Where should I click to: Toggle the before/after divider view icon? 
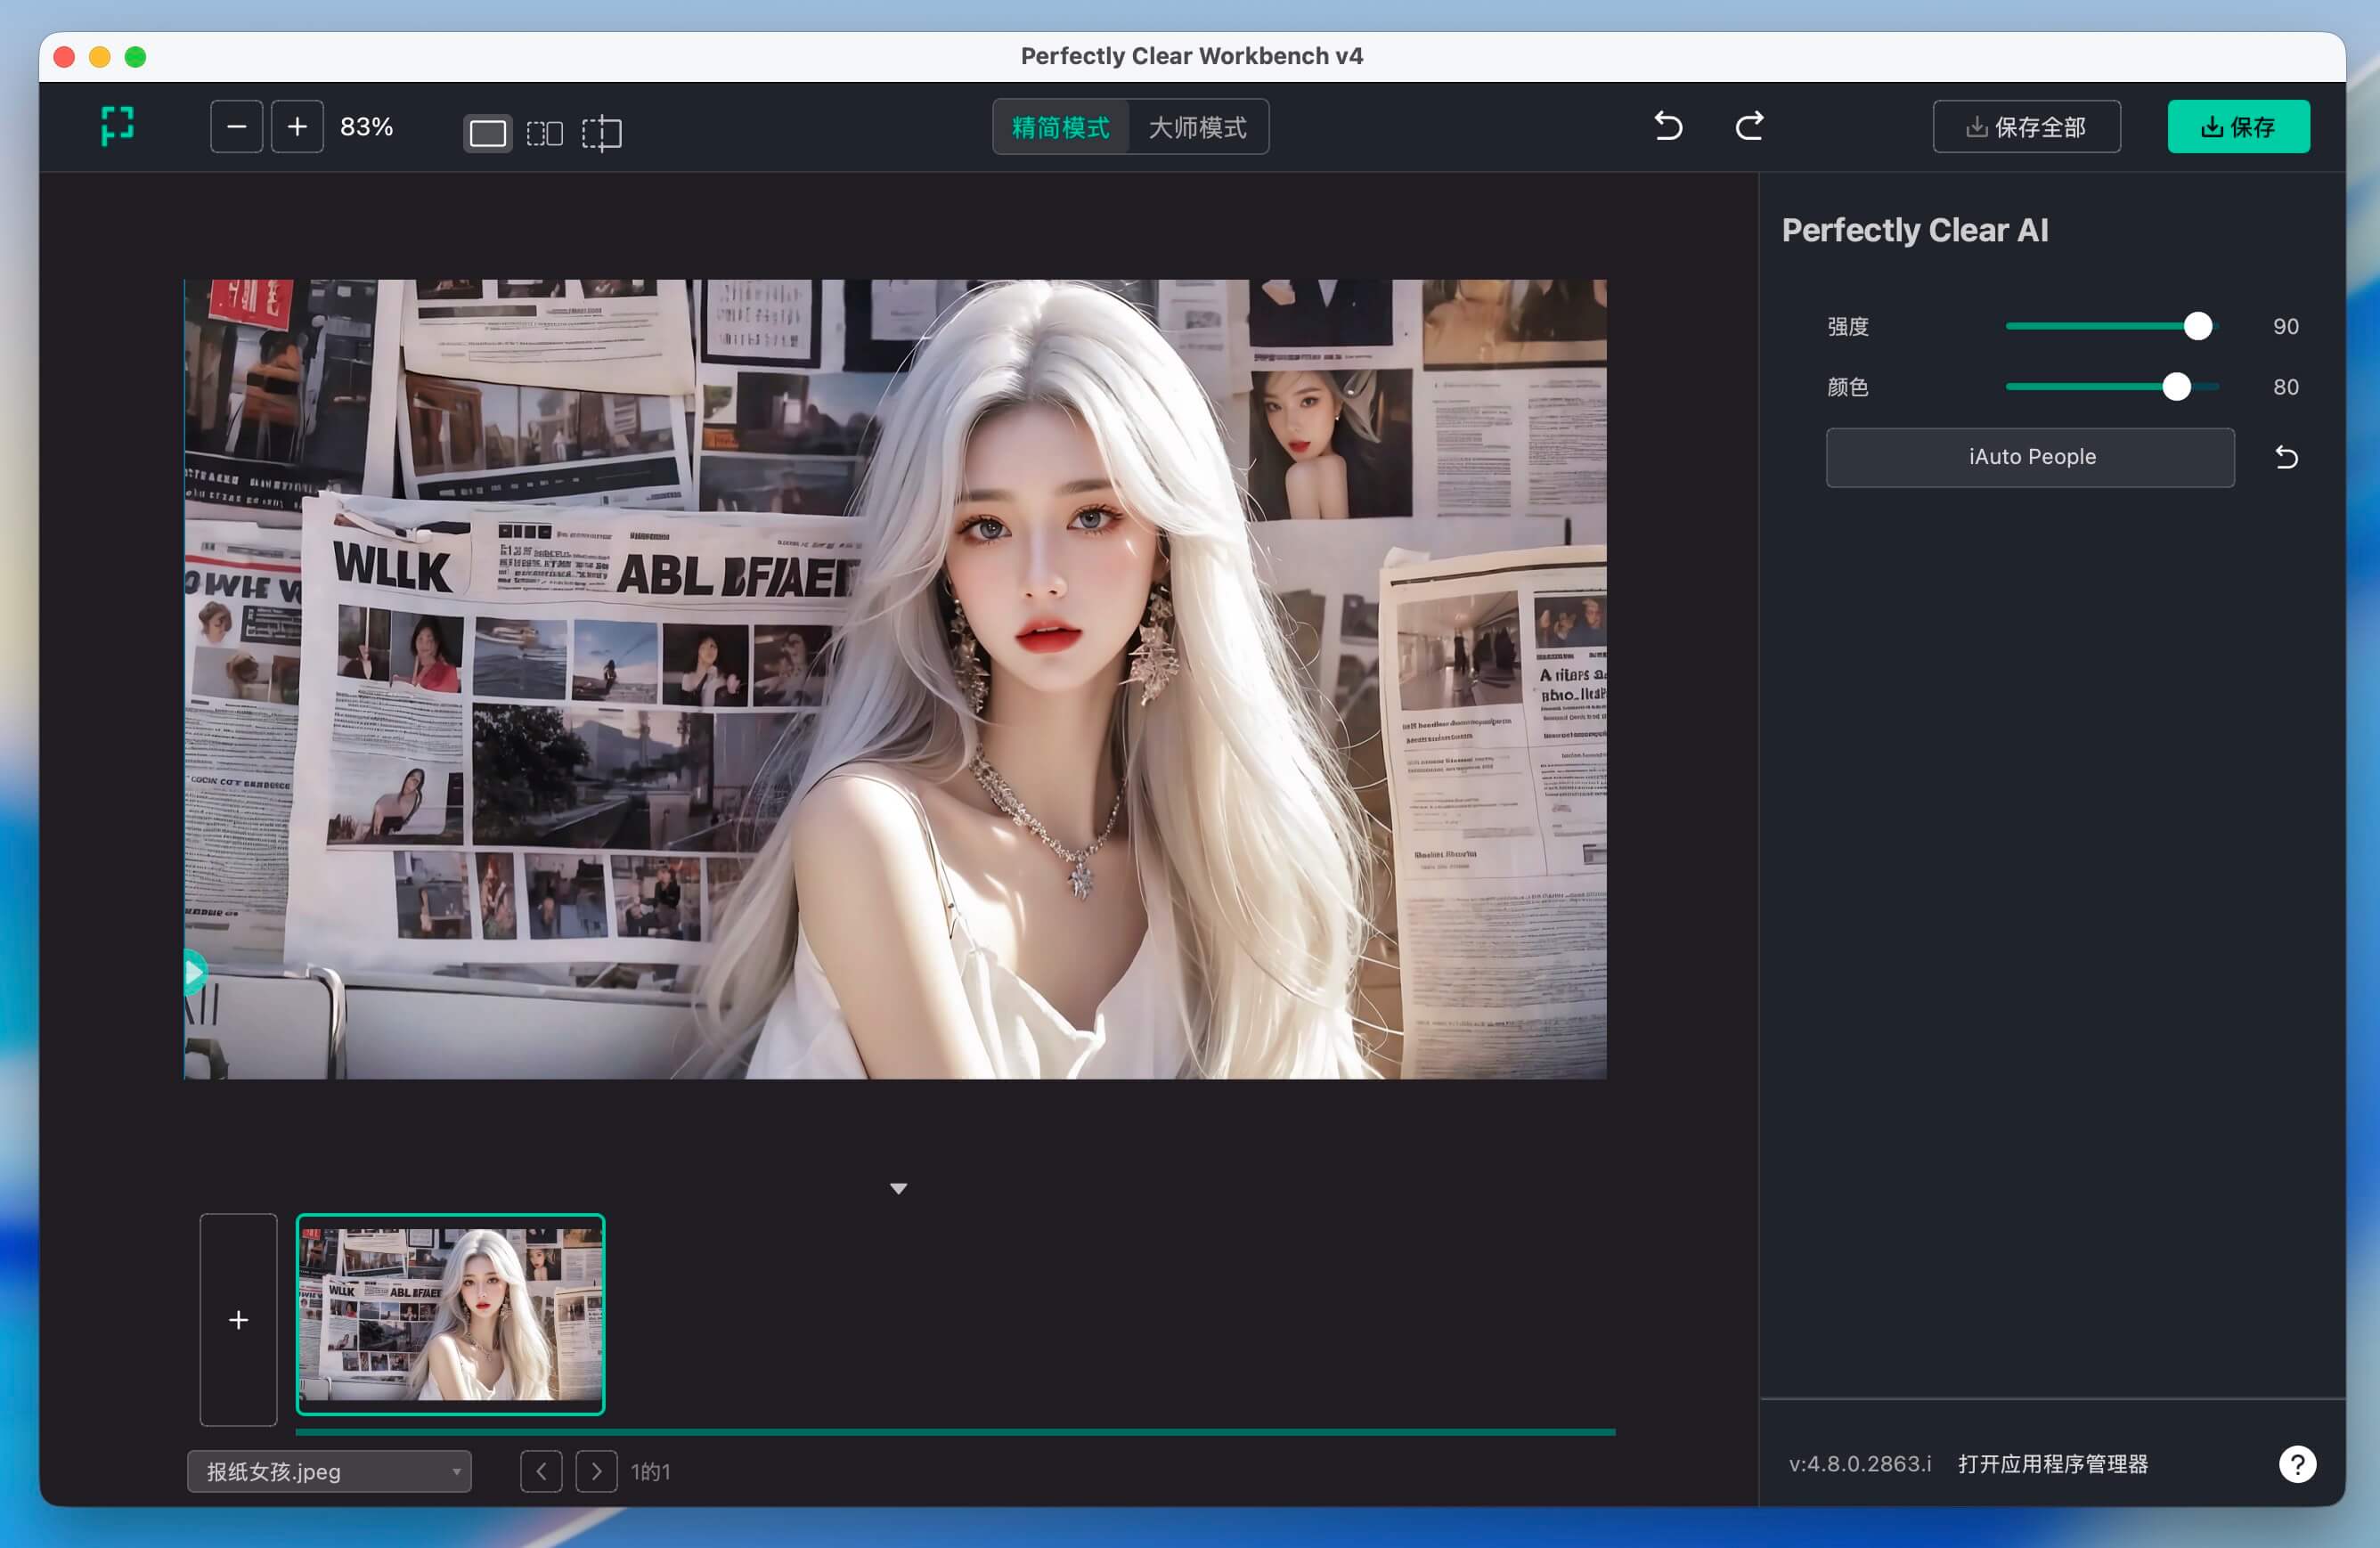coord(602,133)
